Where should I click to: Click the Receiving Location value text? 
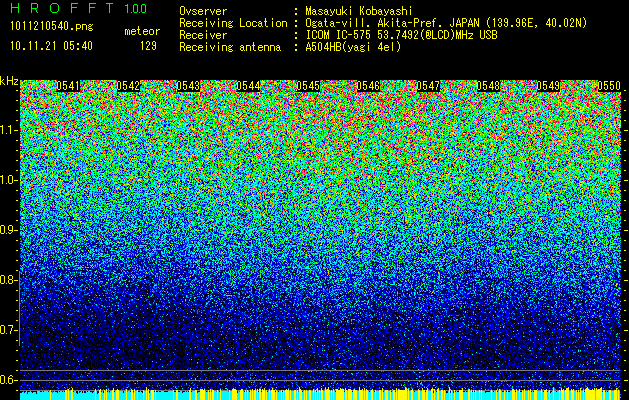click(x=446, y=23)
